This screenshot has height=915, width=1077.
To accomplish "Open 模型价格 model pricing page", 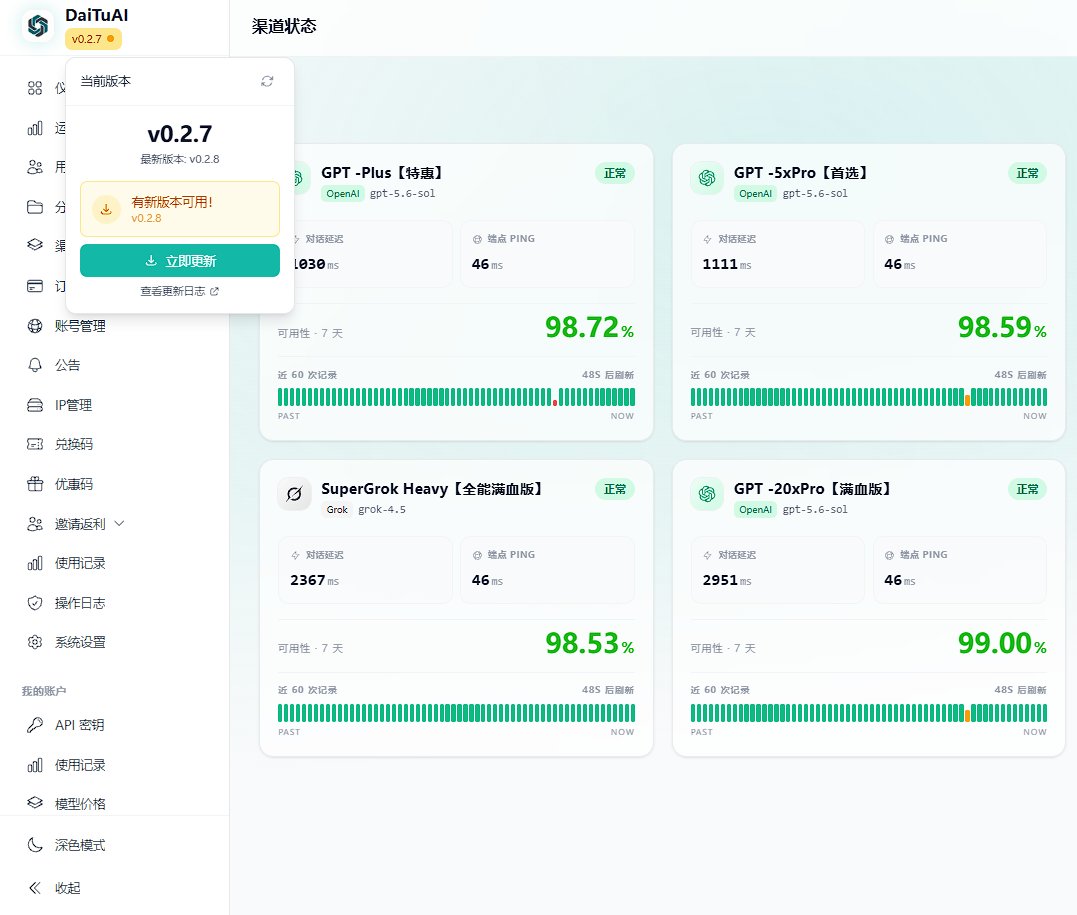I will coord(80,804).
